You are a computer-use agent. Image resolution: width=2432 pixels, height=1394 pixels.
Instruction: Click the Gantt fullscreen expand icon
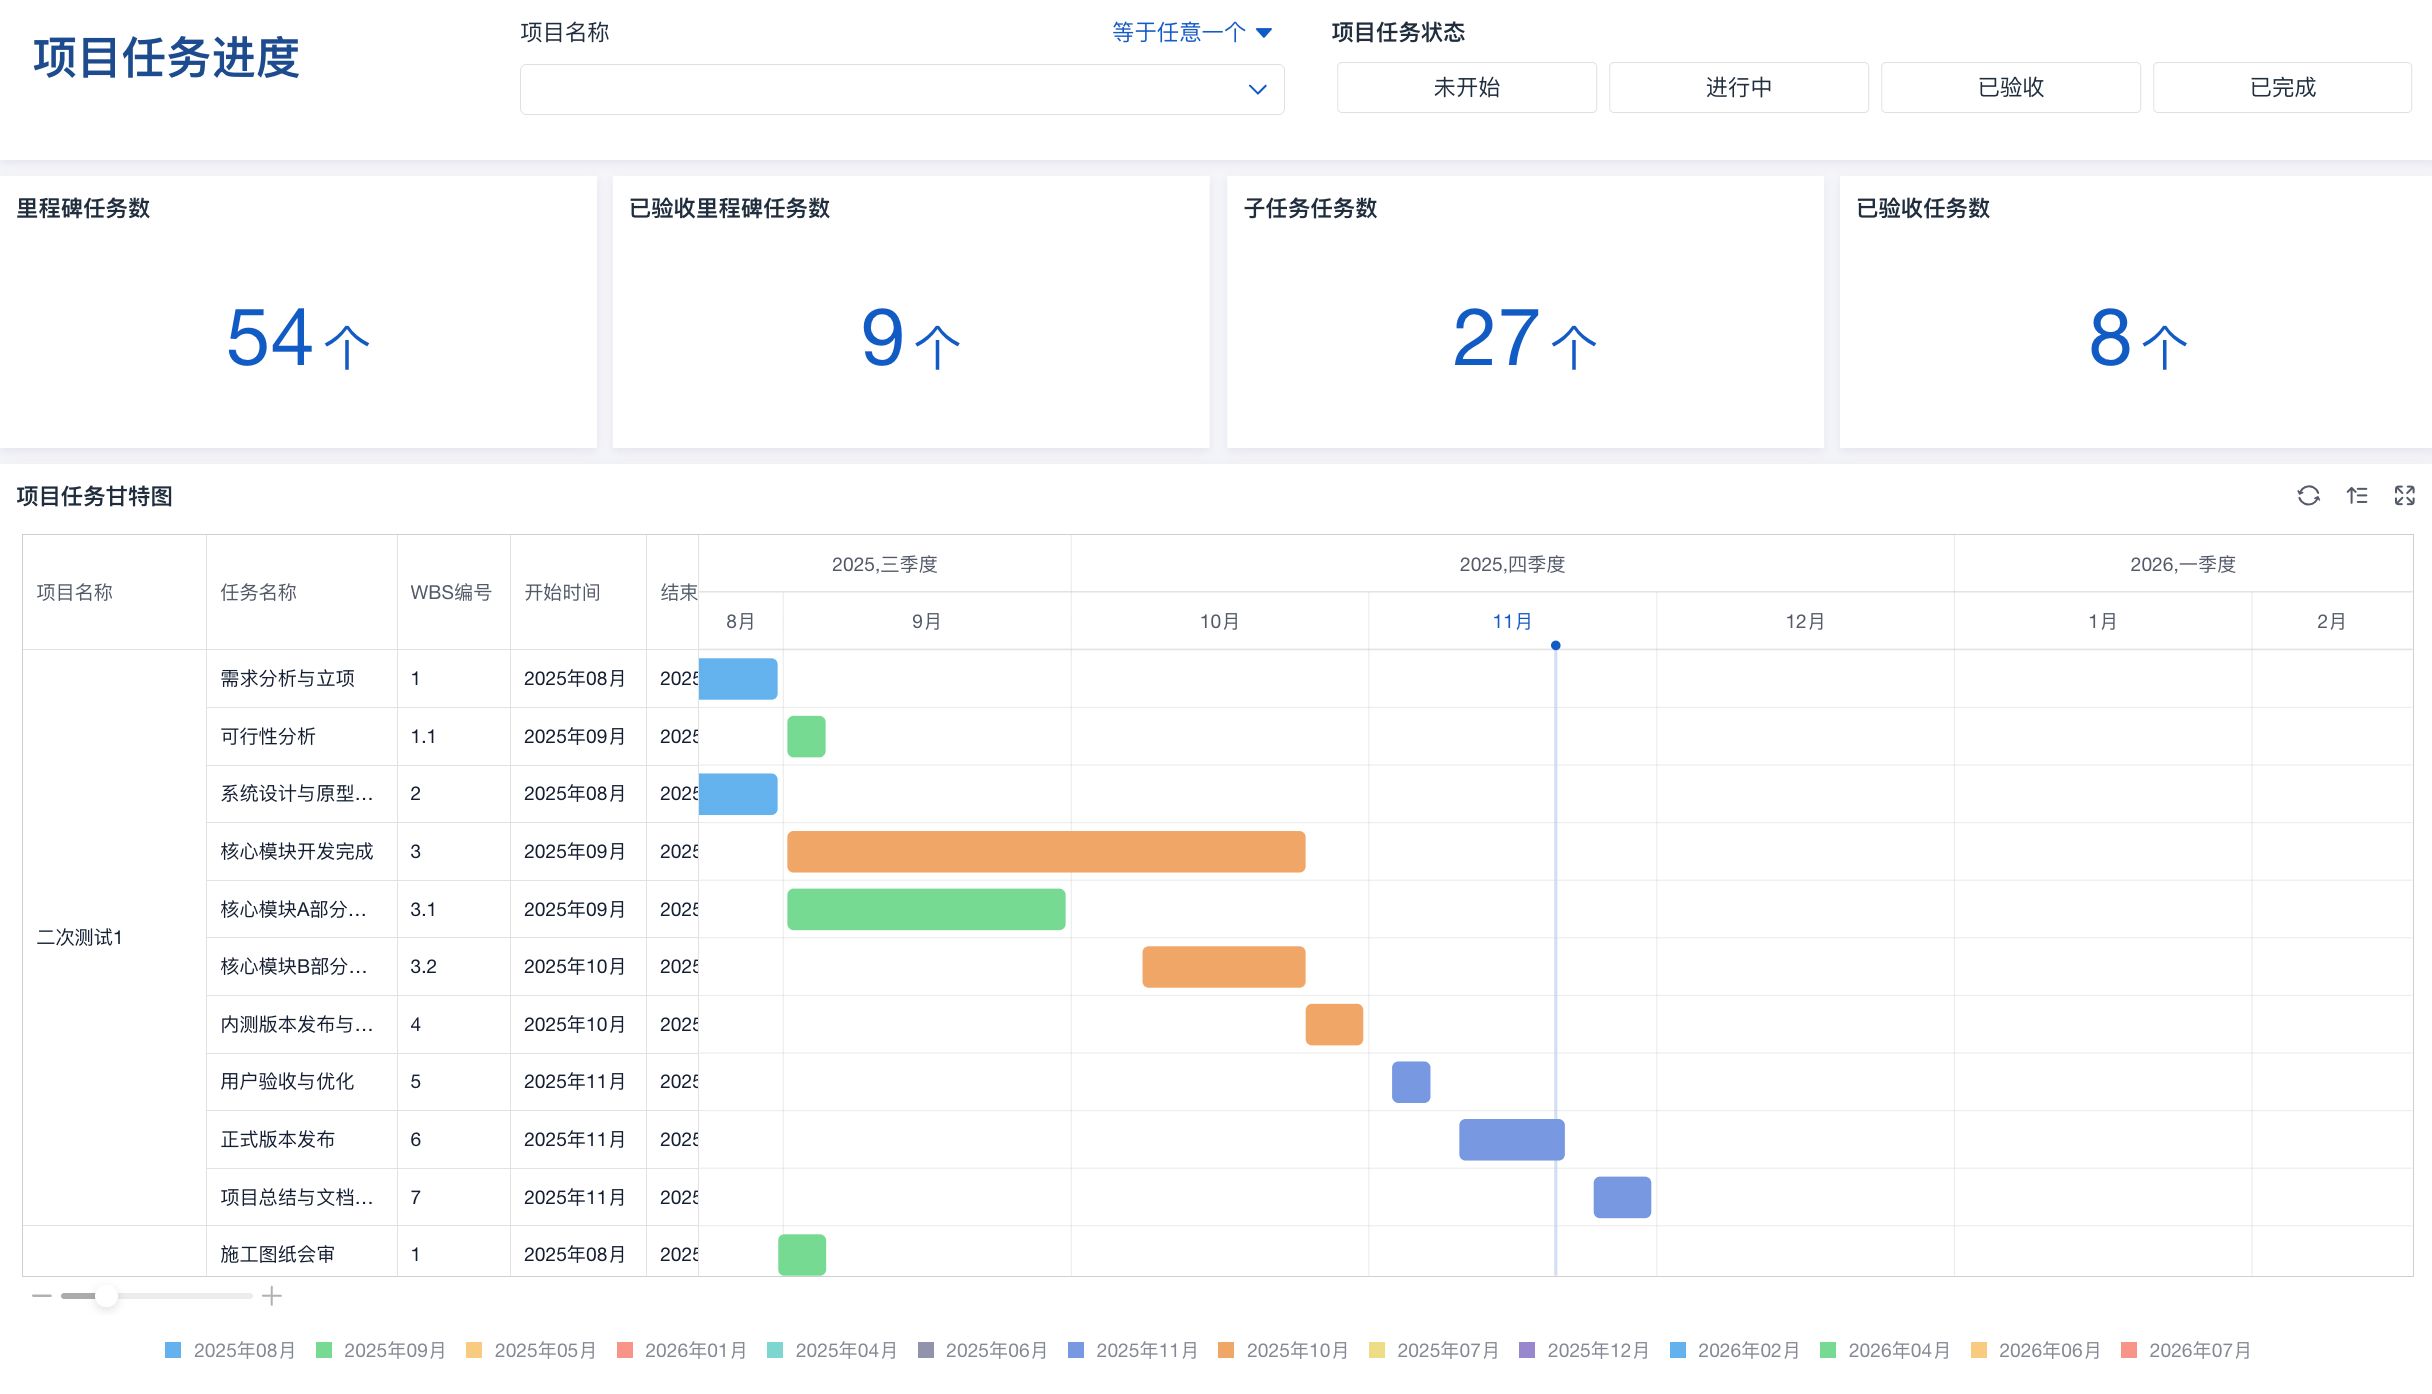coord(2405,496)
